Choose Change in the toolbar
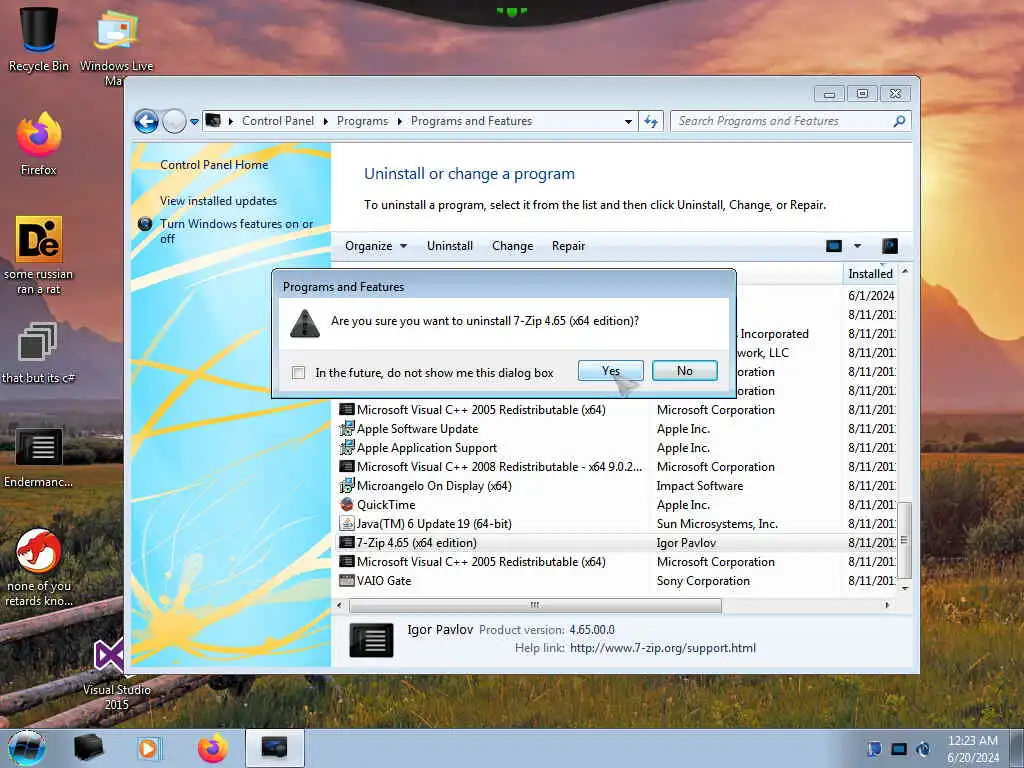Image resolution: width=1024 pixels, height=768 pixels. pos(513,246)
